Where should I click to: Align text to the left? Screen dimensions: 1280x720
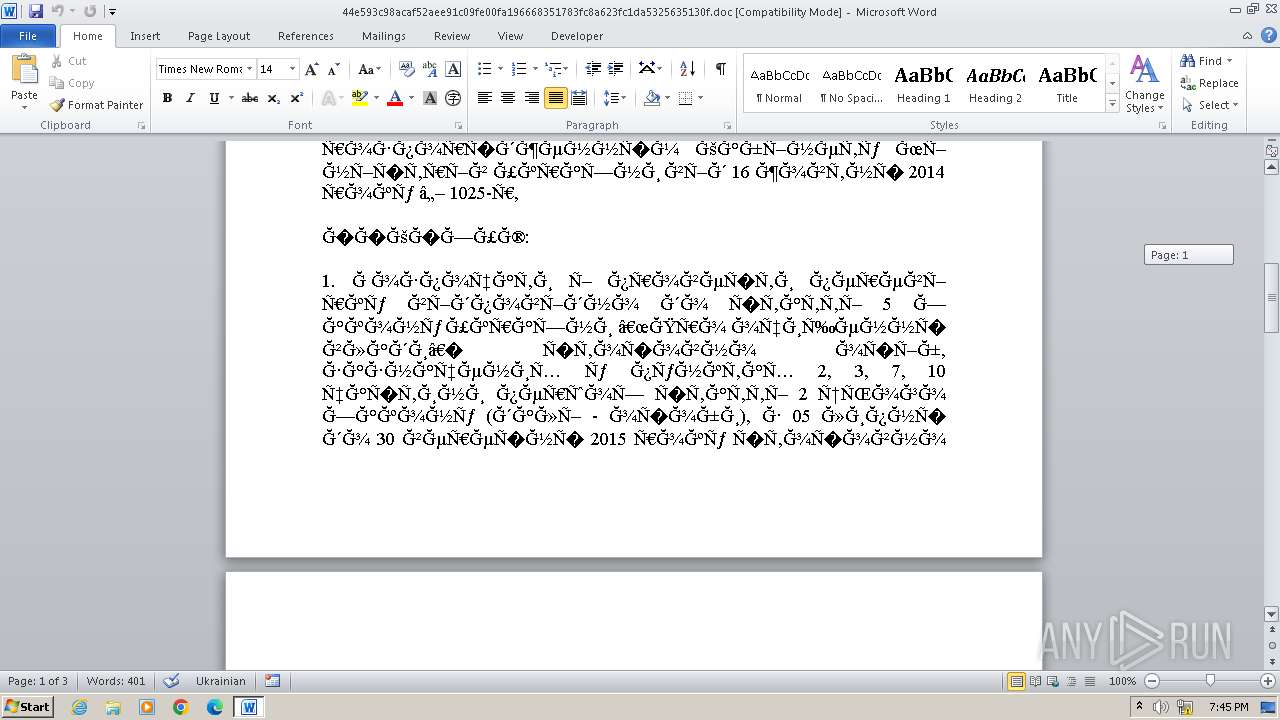[485, 98]
